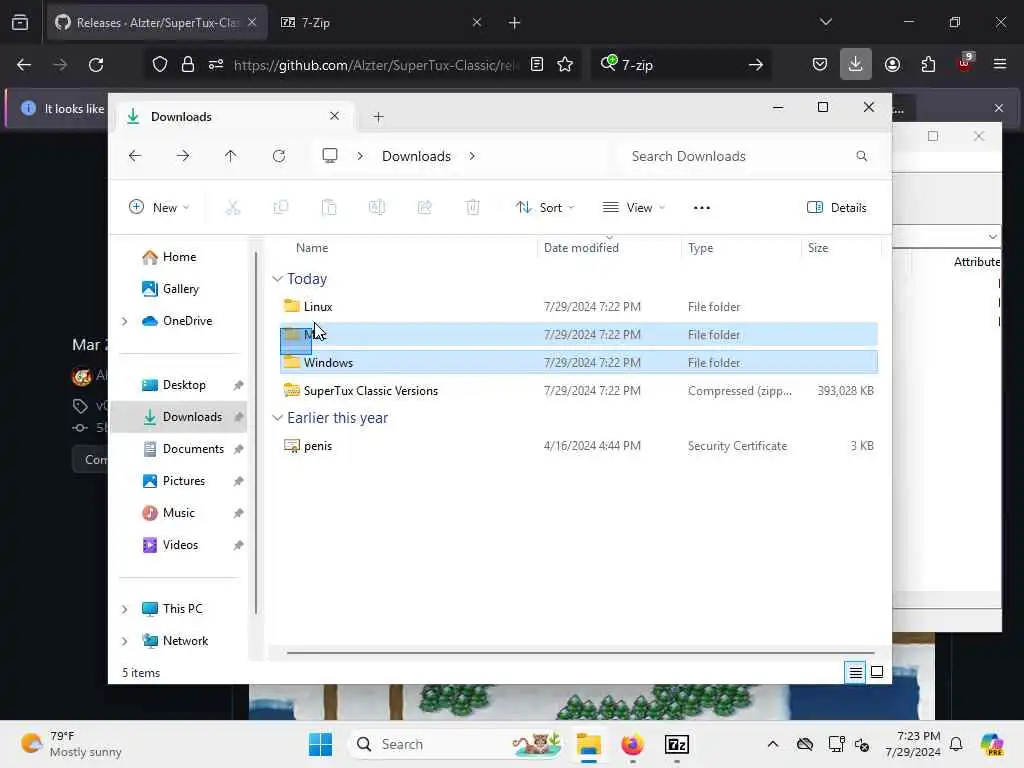The image size is (1024, 768).
Task: Open Firefox downloads panel icon
Action: [x=856, y=64]
